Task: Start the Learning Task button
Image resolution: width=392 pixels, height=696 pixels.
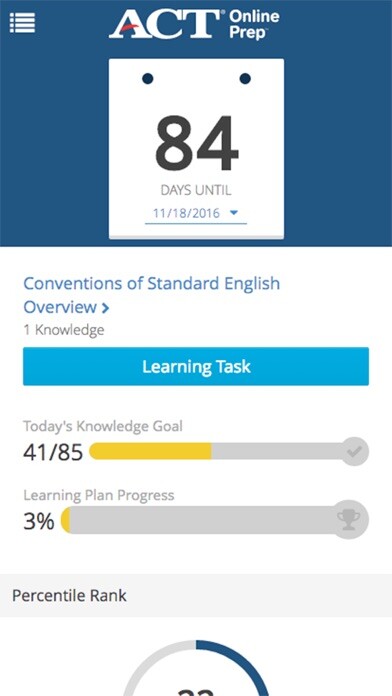Action: 196,366
